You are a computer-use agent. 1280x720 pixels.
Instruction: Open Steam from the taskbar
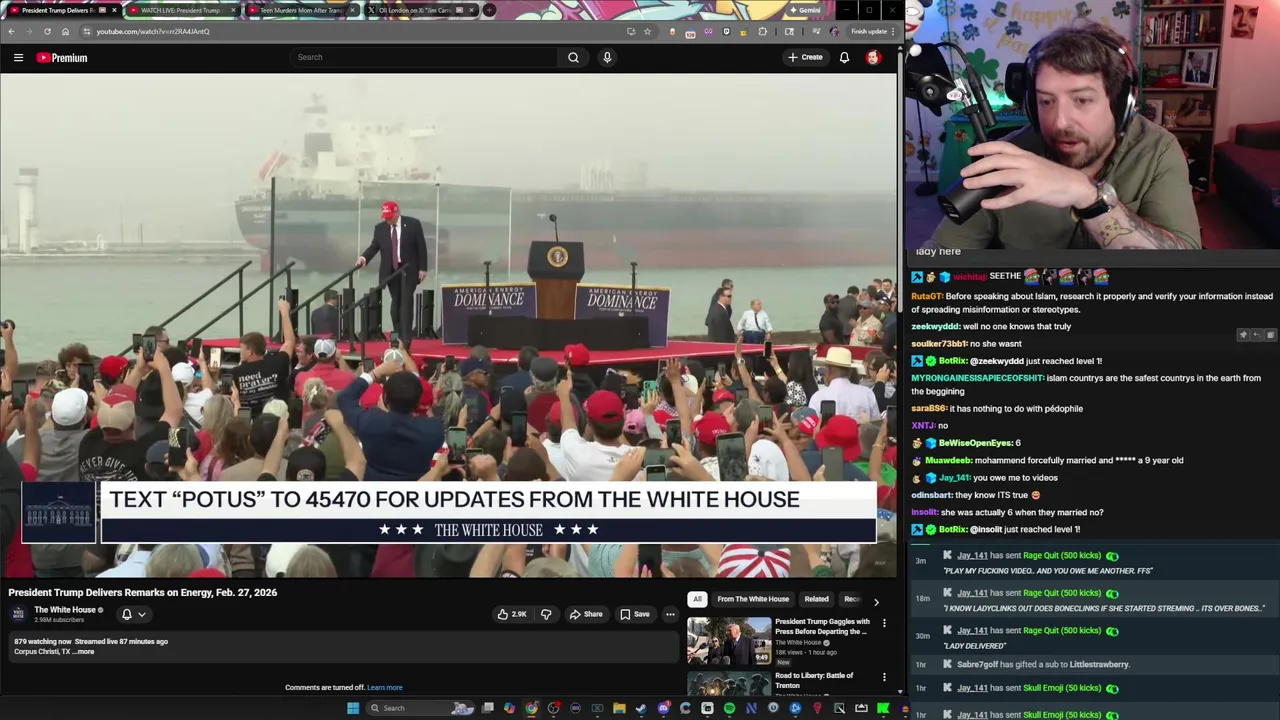tap(641, 708)
